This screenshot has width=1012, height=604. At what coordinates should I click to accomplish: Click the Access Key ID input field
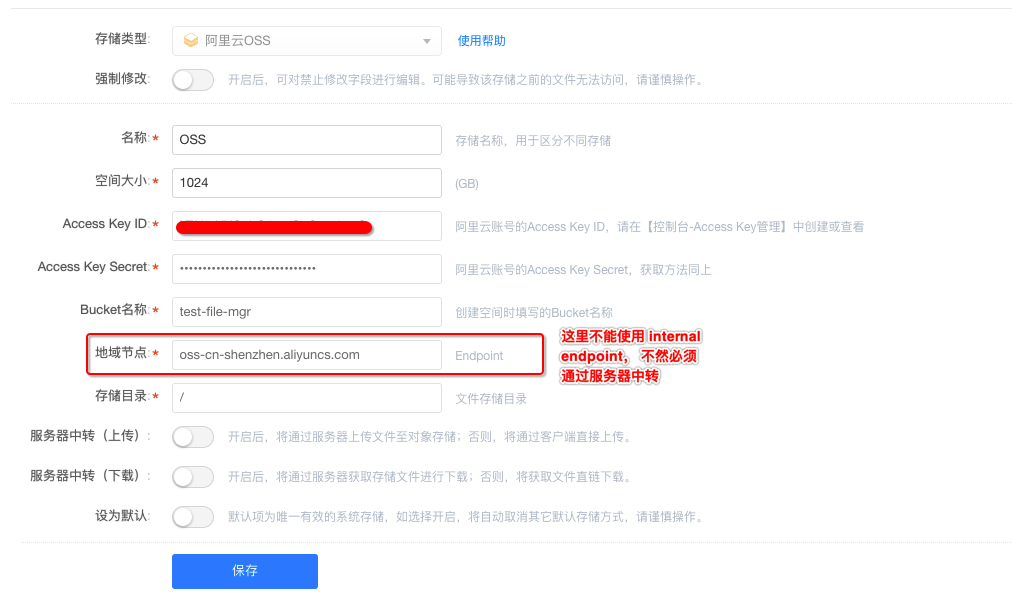coord(307,226)
